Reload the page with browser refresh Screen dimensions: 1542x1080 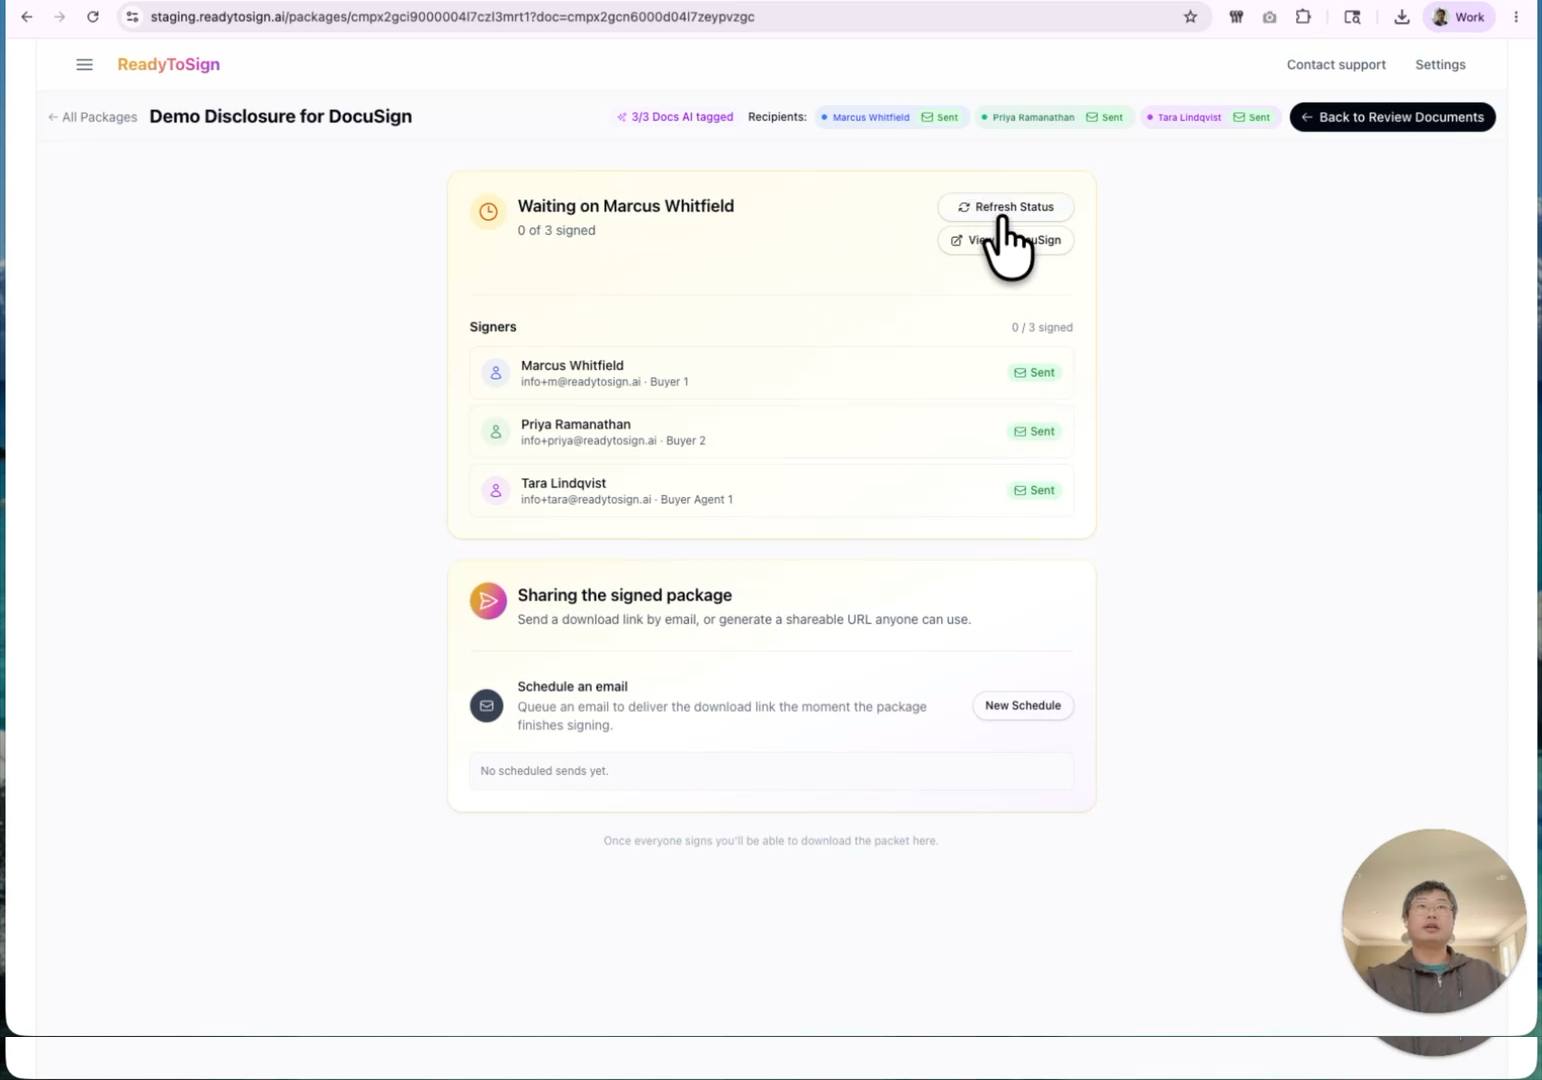[x=93, y=17]
